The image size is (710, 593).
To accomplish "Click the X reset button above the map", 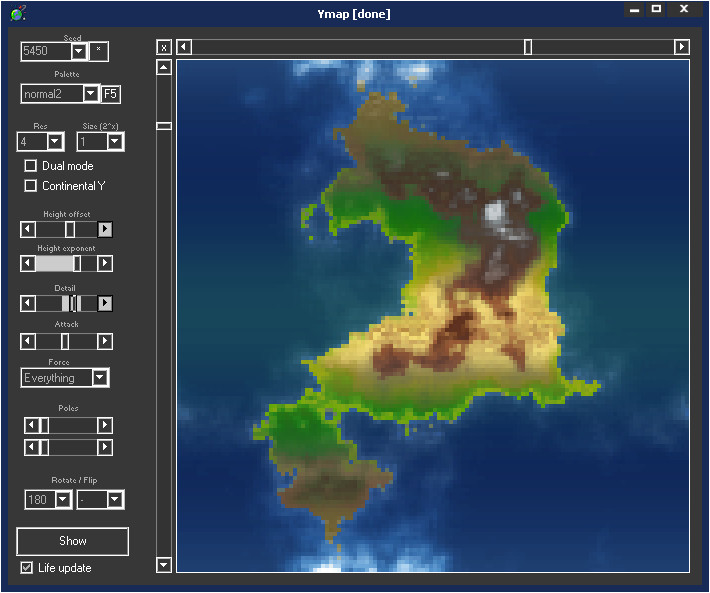I will [164, 47].
